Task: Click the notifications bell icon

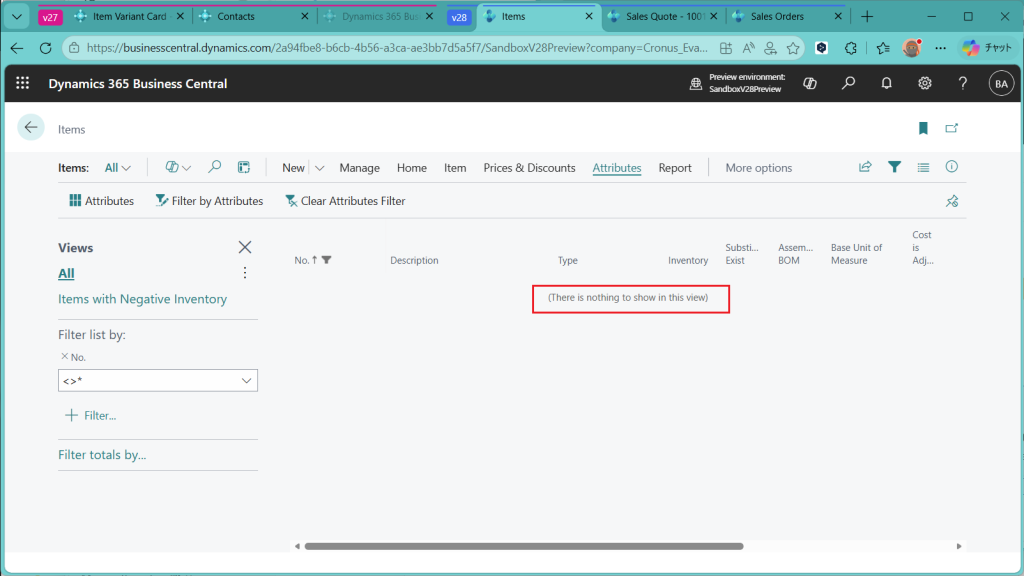Action: click(x=886, y=84)
